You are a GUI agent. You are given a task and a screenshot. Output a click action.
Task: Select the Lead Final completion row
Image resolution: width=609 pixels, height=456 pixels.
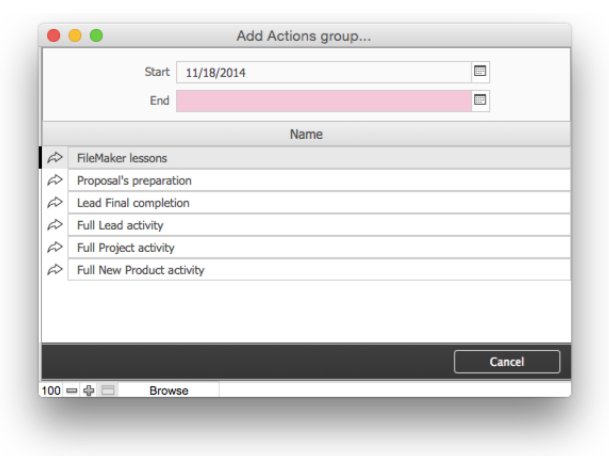[x=318, y=203]
